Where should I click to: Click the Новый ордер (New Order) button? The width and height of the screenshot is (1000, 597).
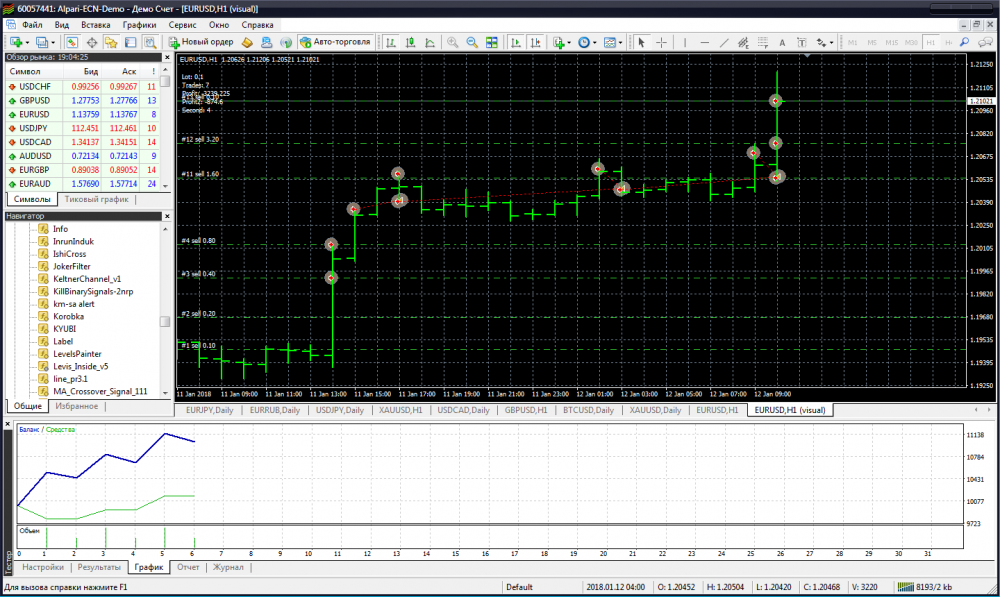click(201, 42)
